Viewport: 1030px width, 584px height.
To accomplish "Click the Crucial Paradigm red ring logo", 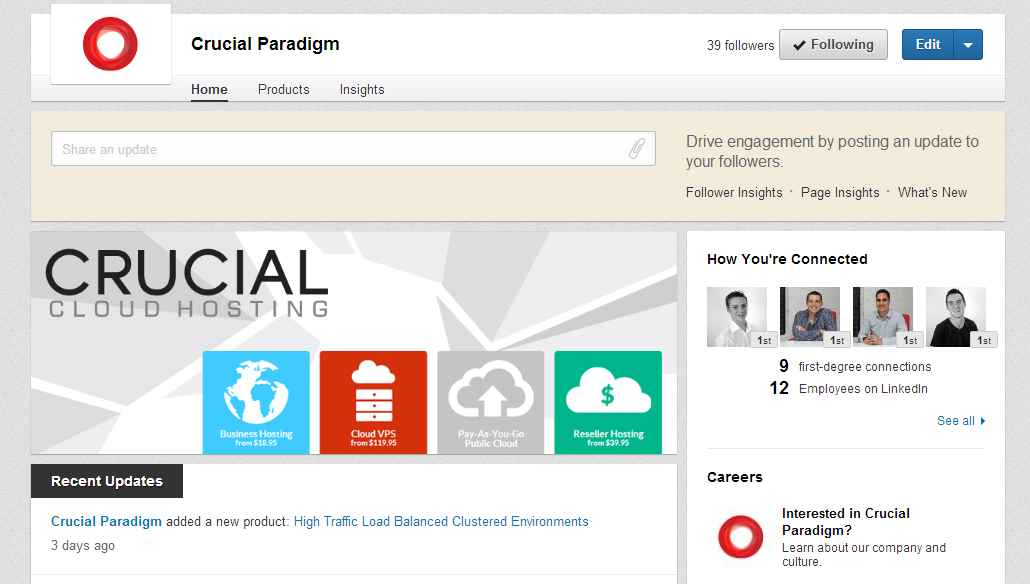I will pos(110,44).
